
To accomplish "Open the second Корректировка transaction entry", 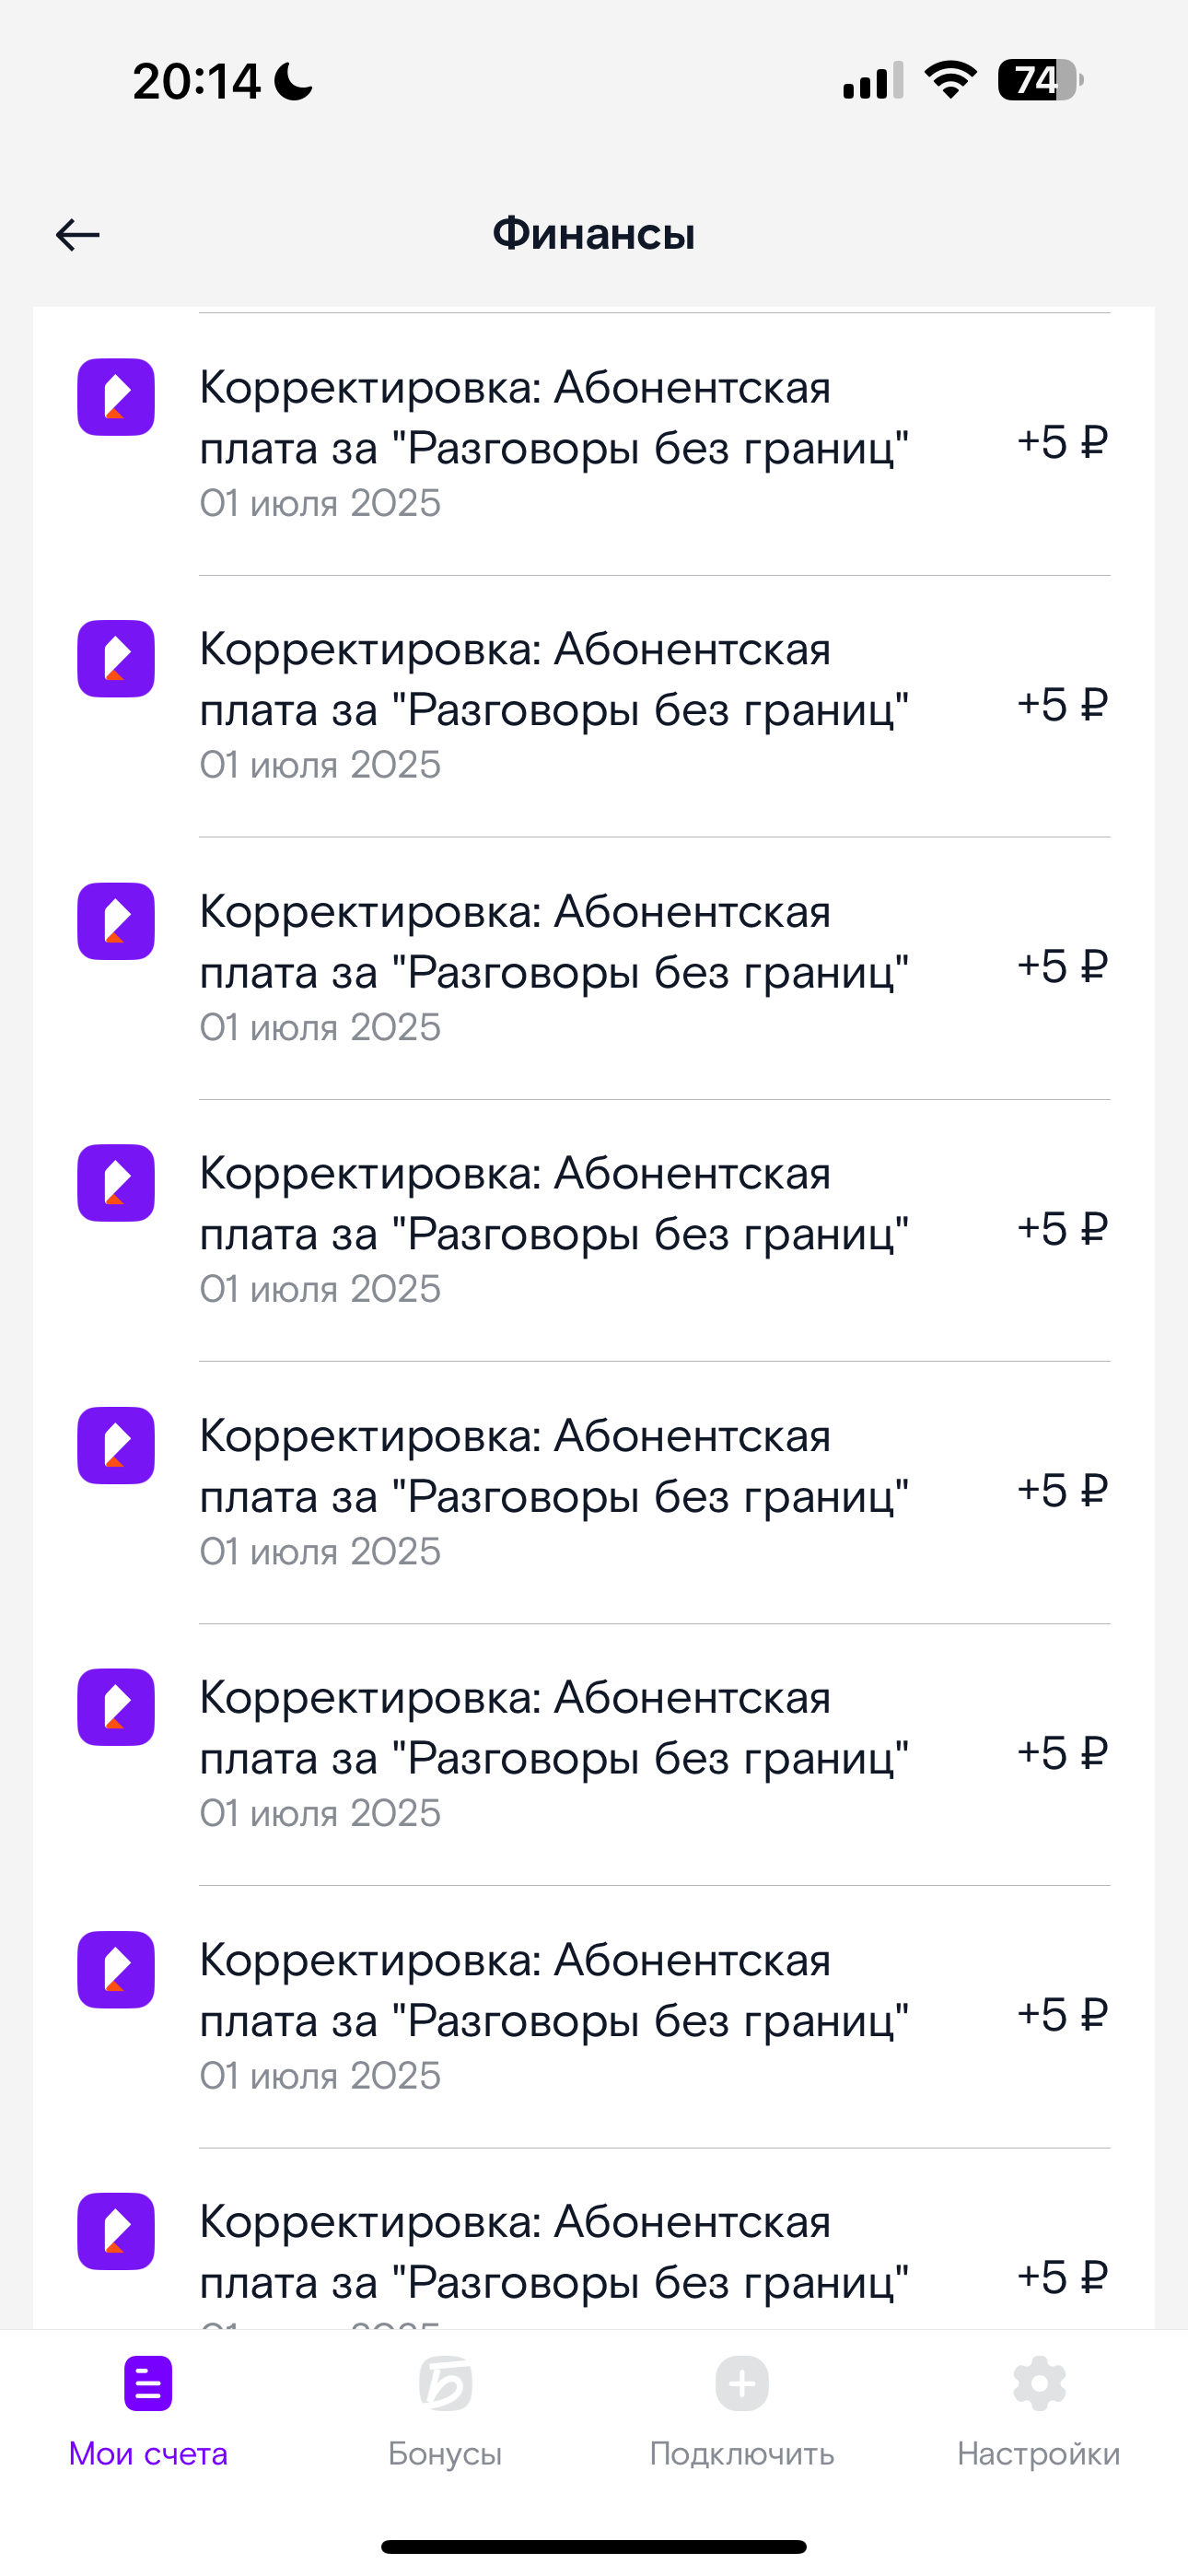I will coord(554,705).
